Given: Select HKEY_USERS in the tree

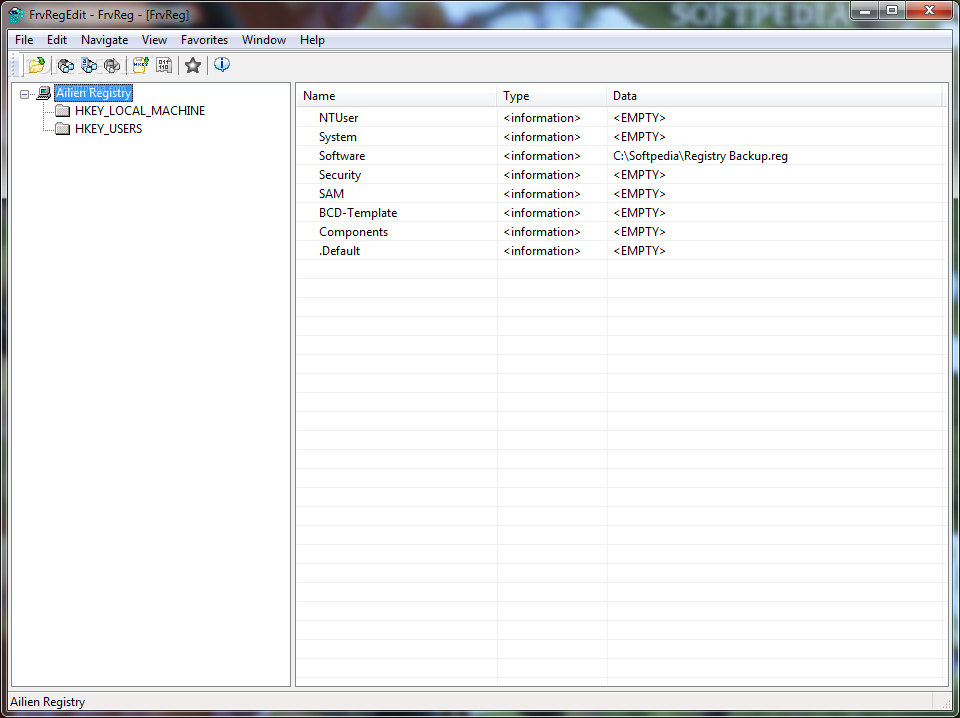Looking at the screenshot, I should tap(108, 129).
